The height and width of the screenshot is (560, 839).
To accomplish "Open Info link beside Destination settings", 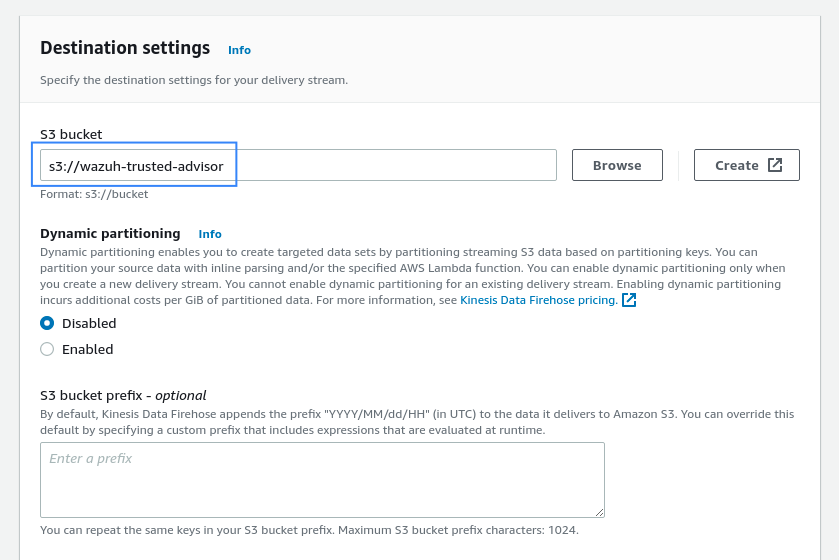I will pos(239,50).
